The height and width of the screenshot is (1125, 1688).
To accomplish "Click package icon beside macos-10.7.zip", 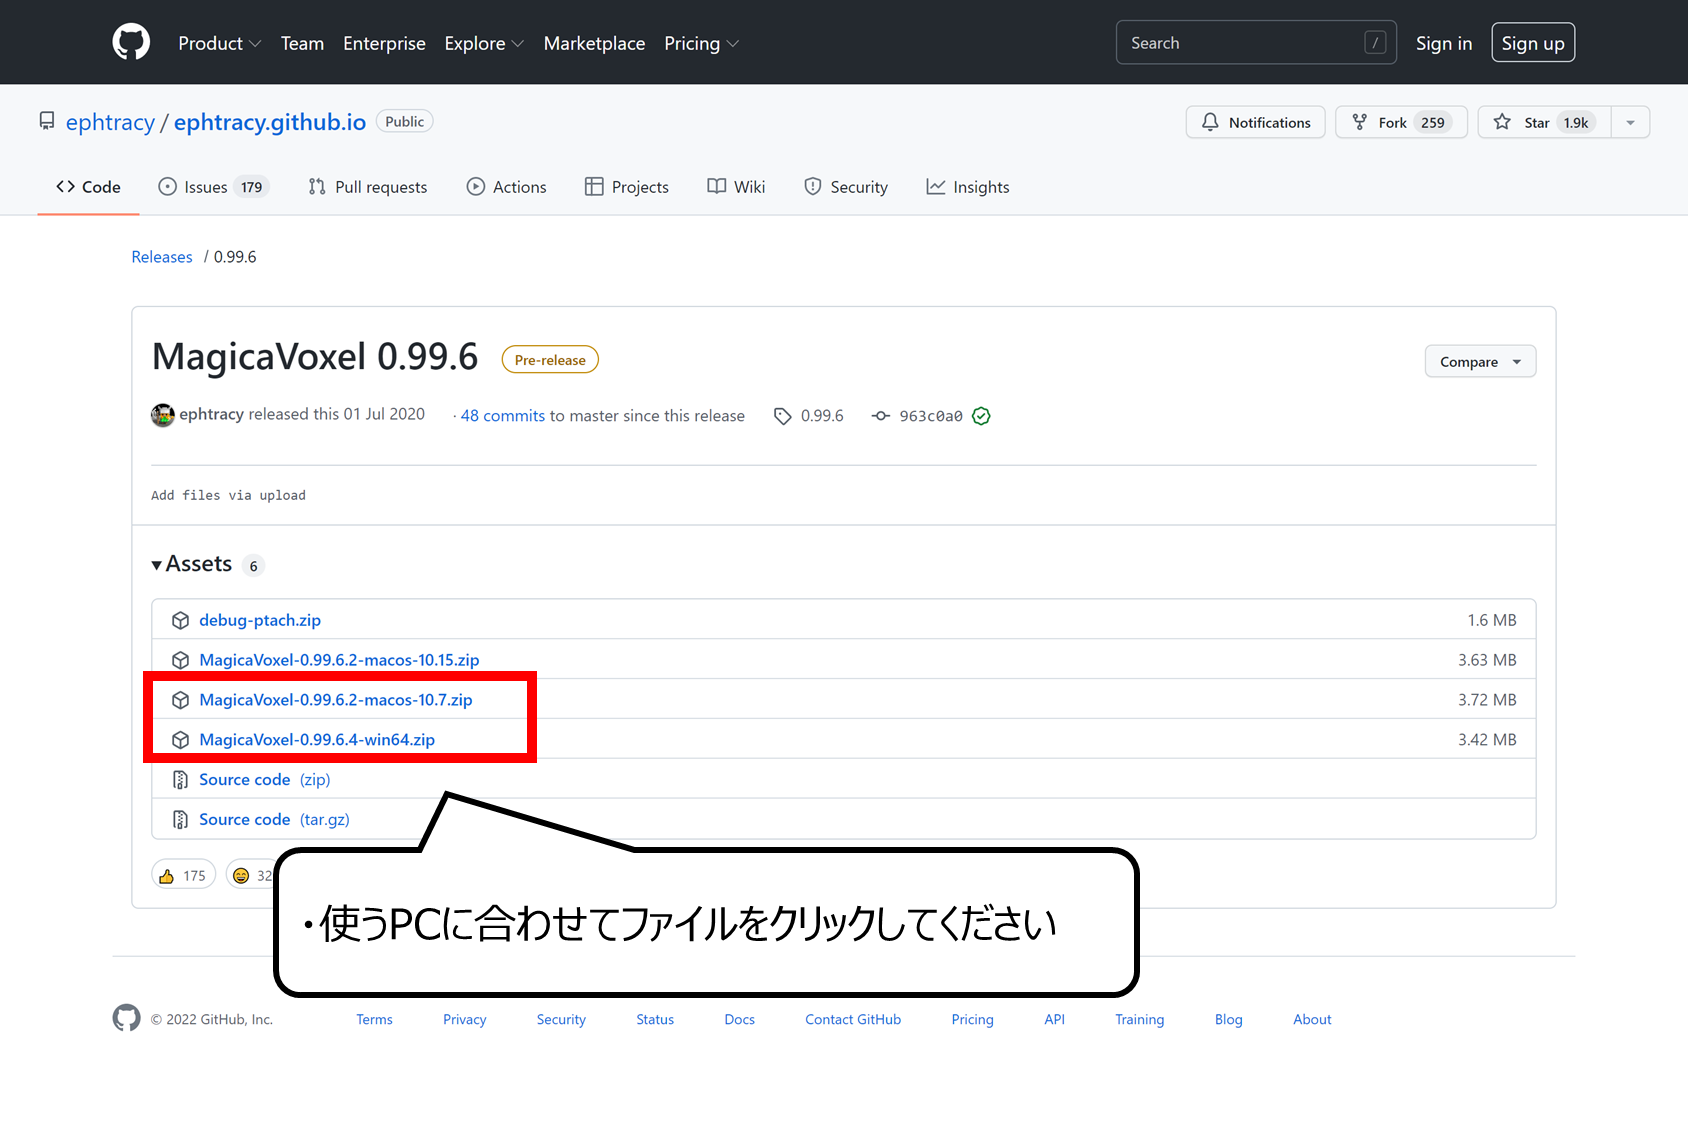I will 180,700.
